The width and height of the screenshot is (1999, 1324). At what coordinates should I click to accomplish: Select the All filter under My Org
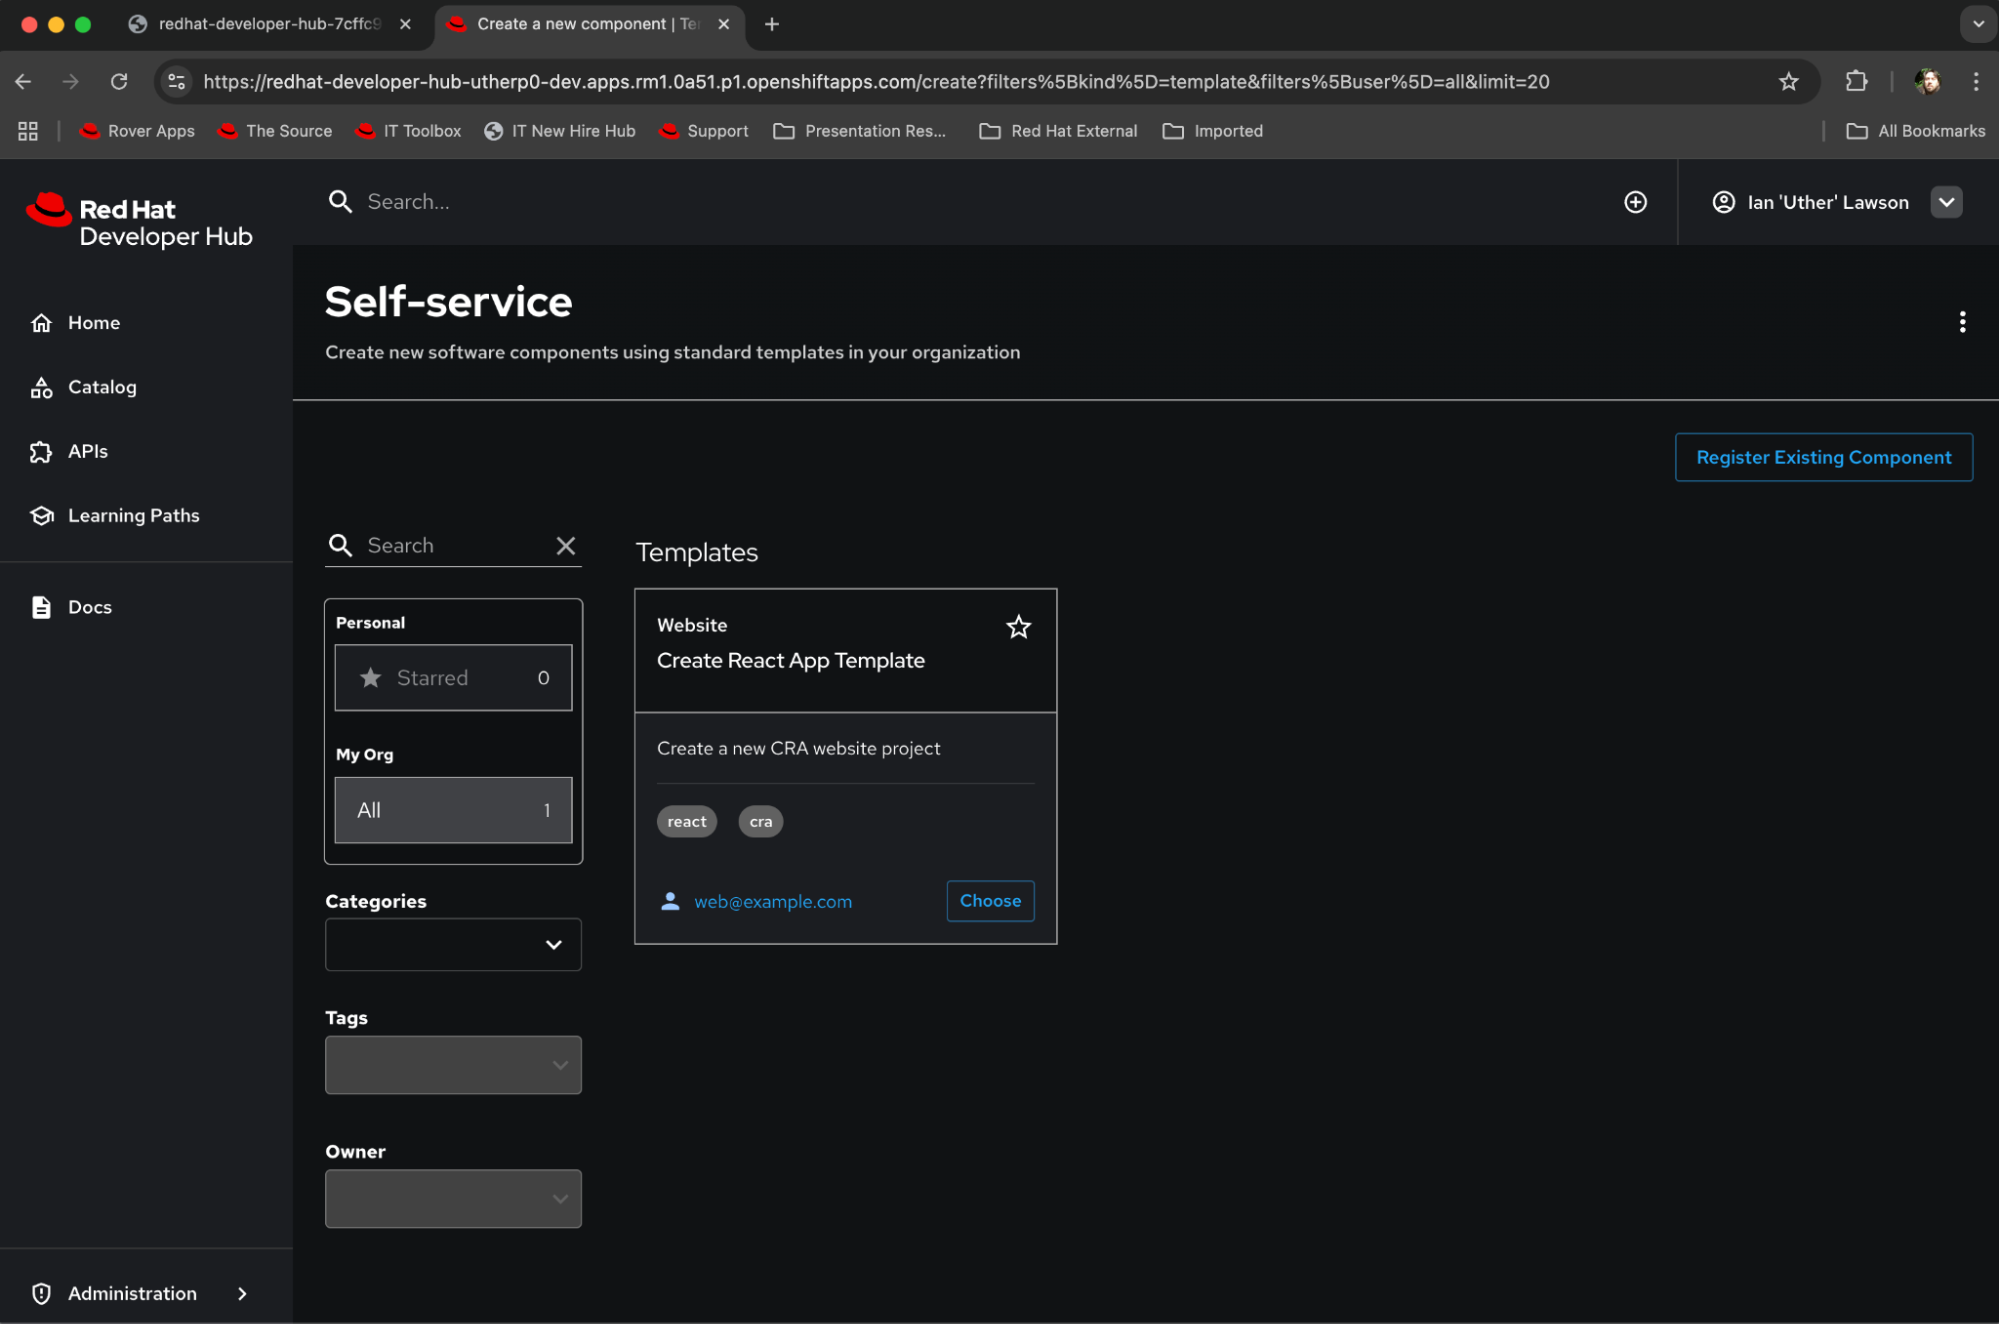pos(453,810)
